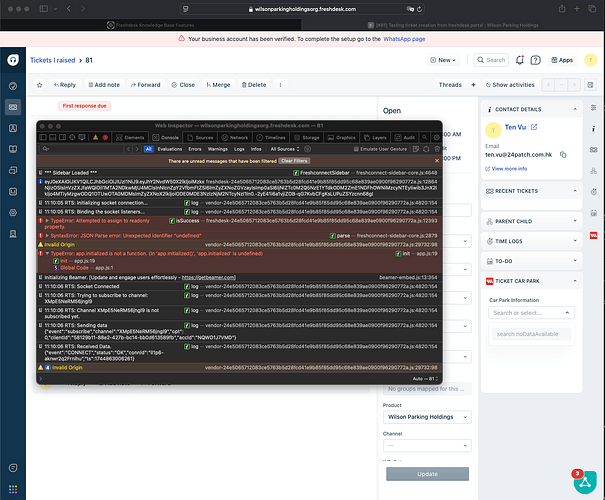This screenshot has height=500, width=605.
Task: Filter console by Warnings
Action: [218, 149]
